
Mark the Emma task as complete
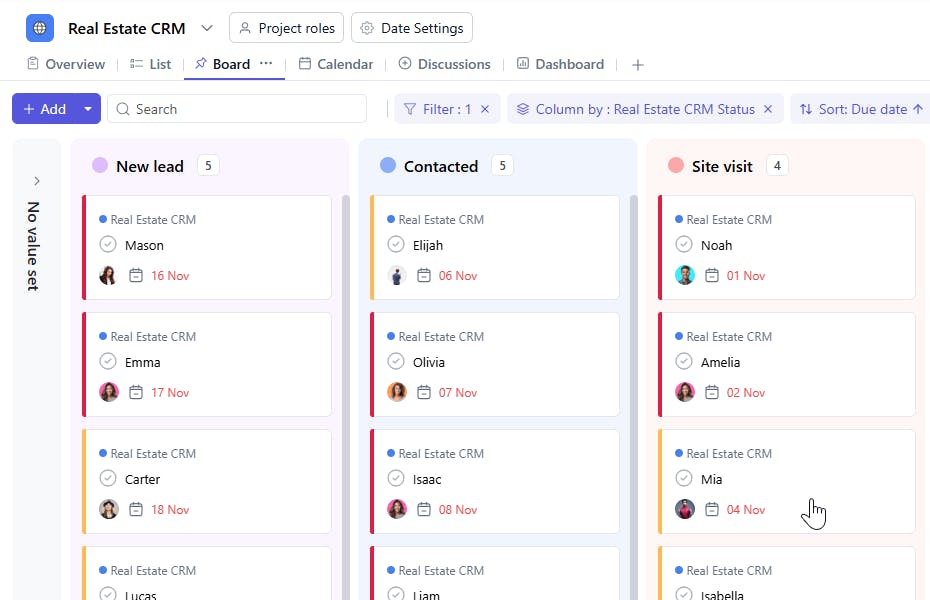[108, 361]
